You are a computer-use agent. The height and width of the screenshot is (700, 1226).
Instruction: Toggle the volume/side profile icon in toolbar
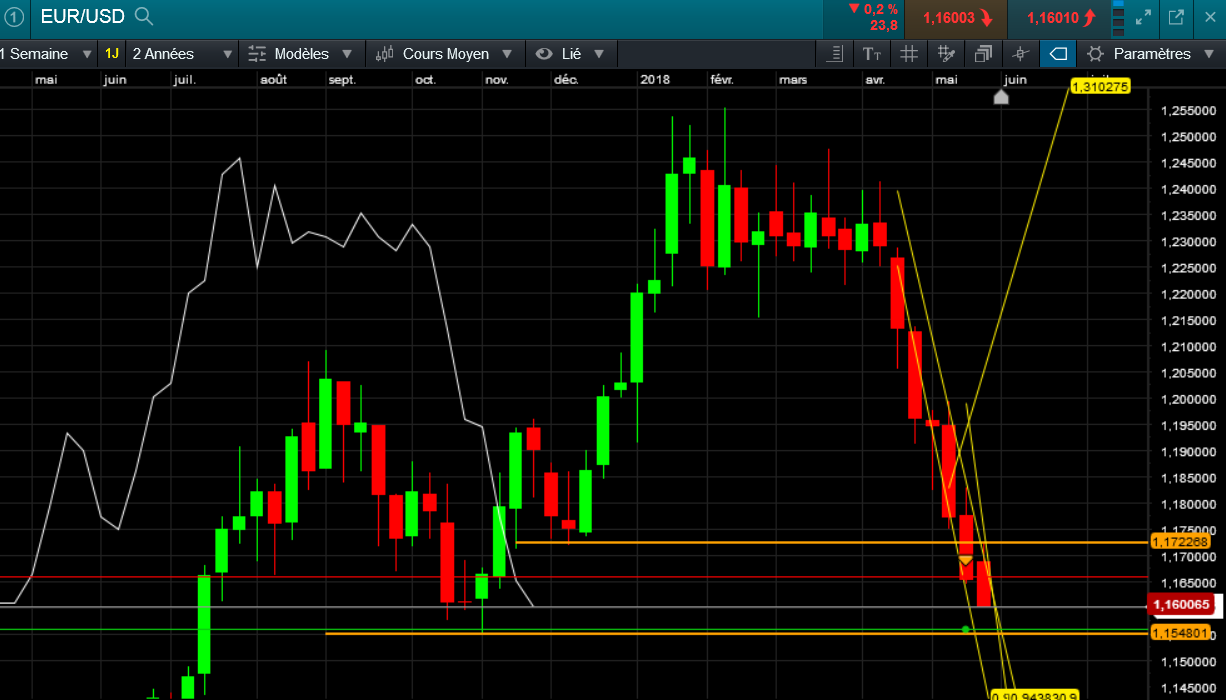pos(837,54)
